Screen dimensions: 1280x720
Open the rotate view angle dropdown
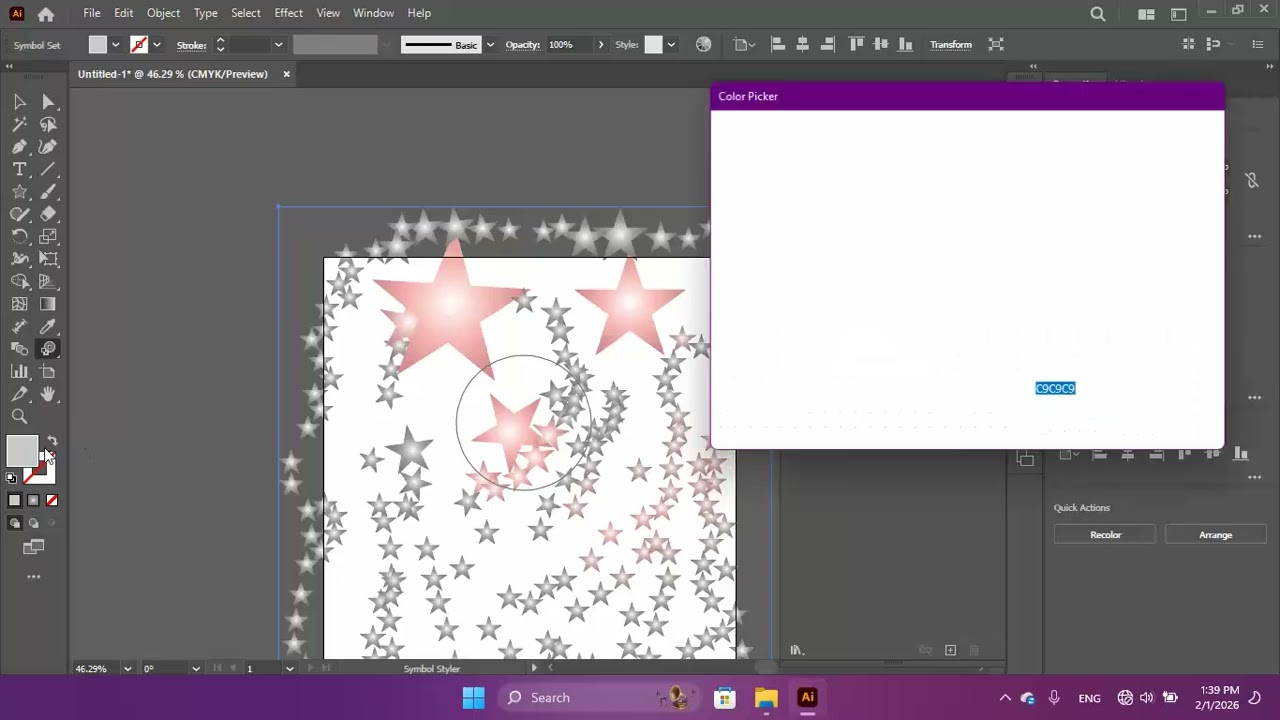[x=195, y=669]
